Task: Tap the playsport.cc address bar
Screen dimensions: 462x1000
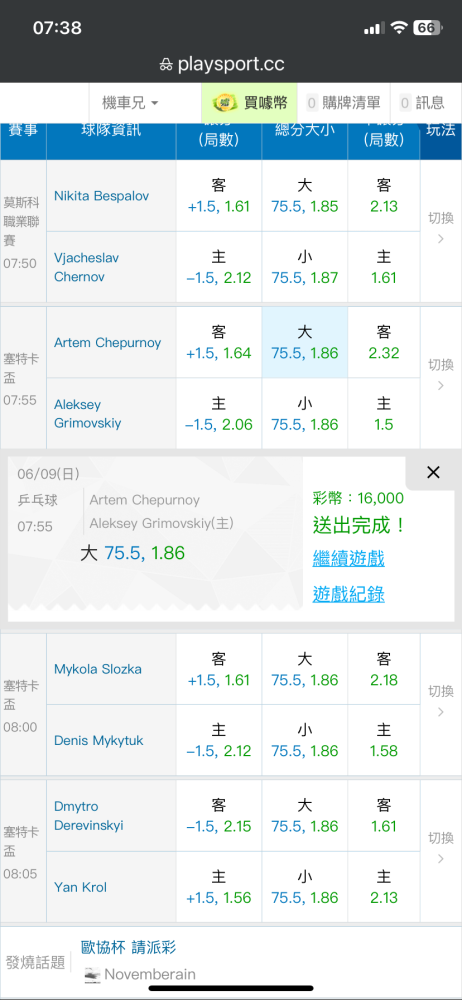Action: [231, 64]
